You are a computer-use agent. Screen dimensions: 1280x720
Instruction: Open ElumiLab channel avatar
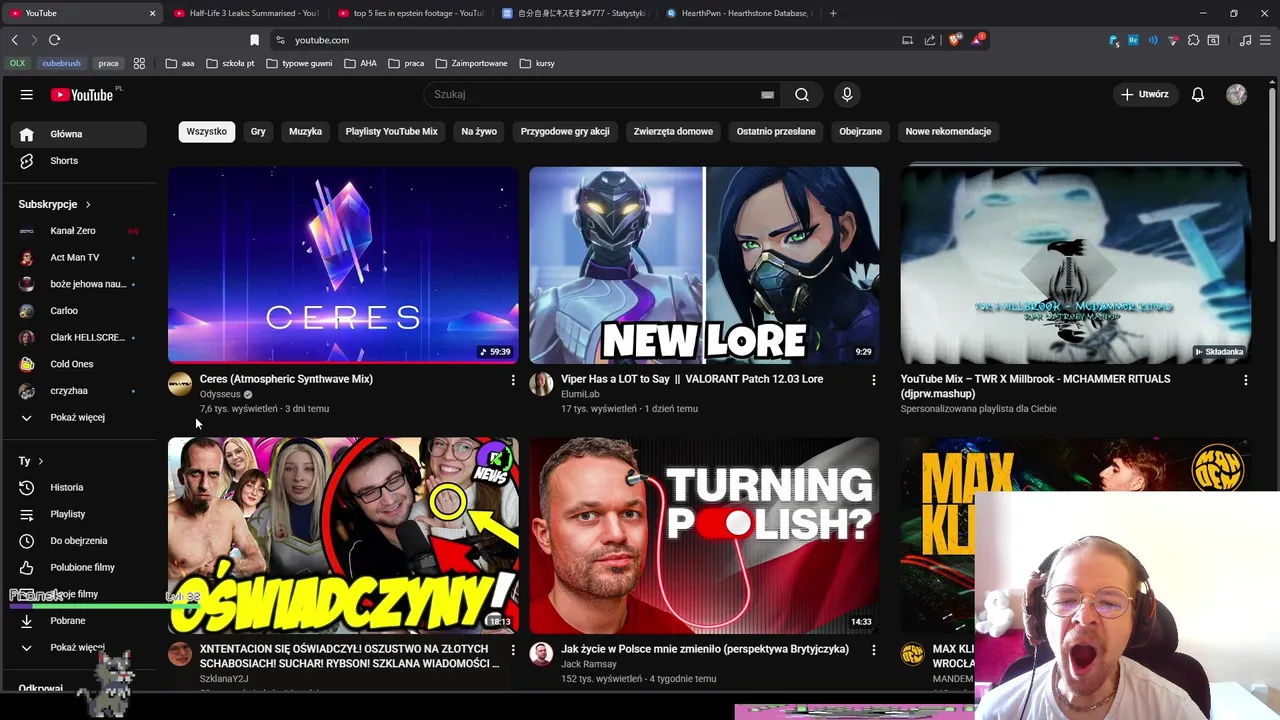coord(541,385)
